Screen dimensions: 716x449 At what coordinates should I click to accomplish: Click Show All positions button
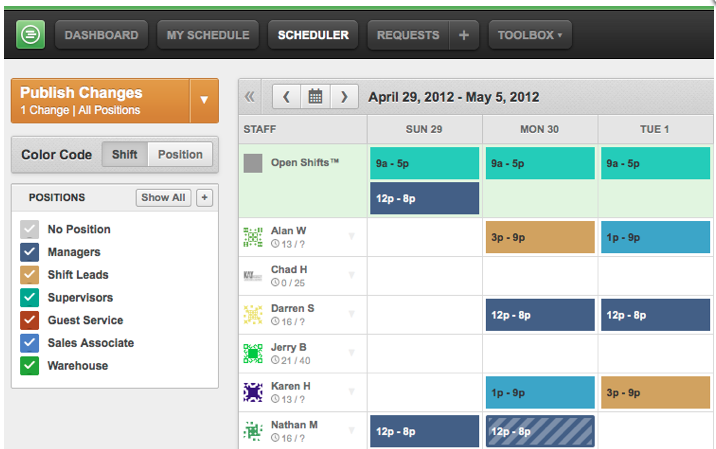coord(163,198)
